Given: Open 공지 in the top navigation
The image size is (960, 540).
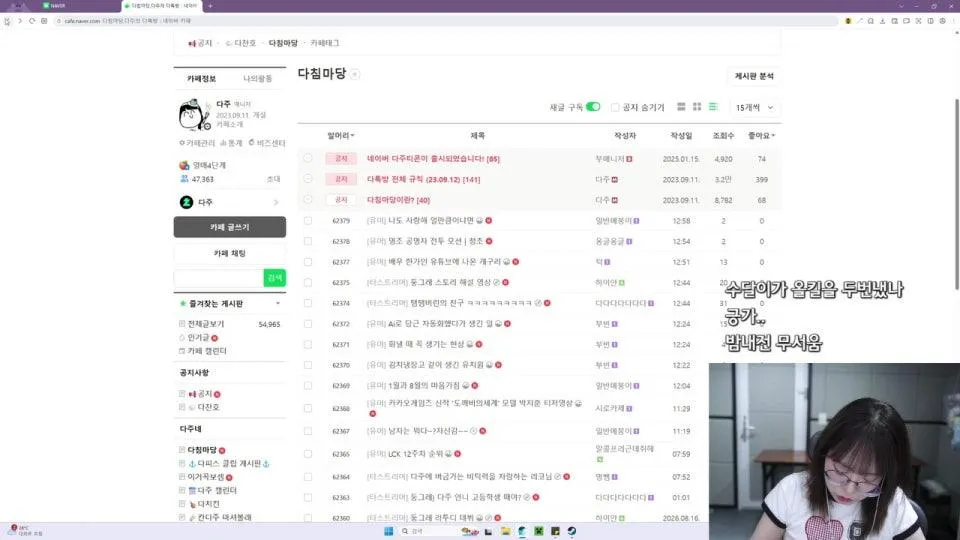Looking at the screenshot, I should 200,43.
